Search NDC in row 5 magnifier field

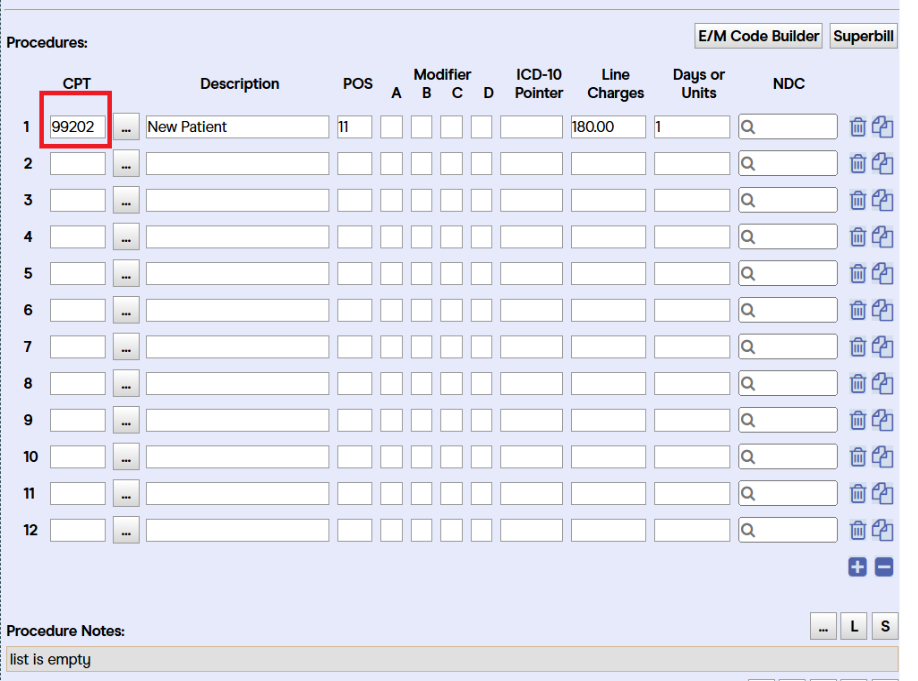(787, 273)
